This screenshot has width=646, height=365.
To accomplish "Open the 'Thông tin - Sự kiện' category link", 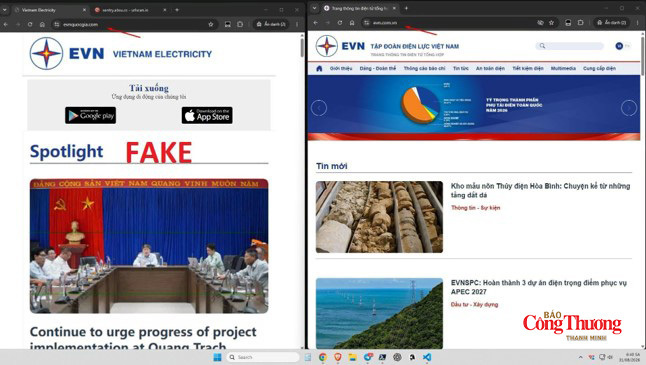I will [x=475, y=208].
